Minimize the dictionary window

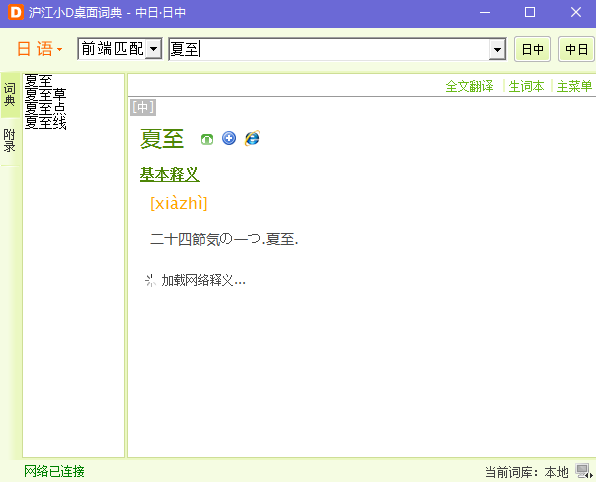pos(485,13)
